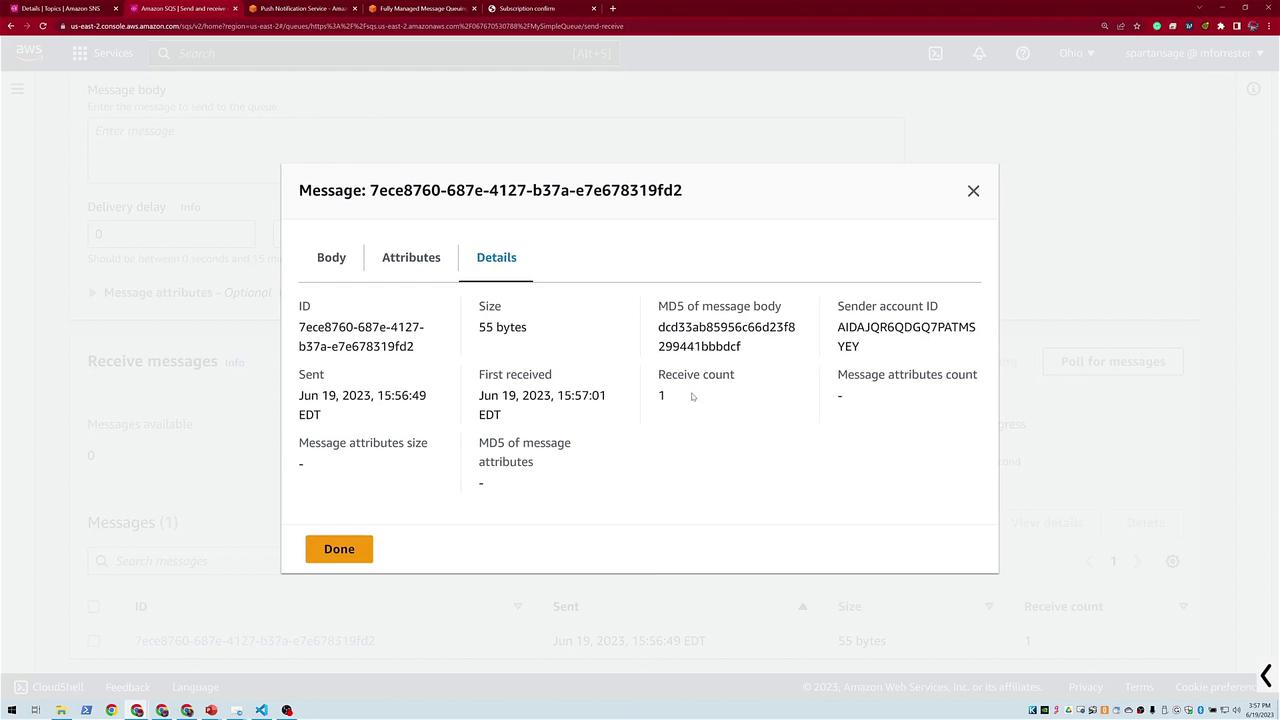The width and height of the screenshot is (1280, 720).
Task: Open the Language link in the footer
Action: pos(195,687)
